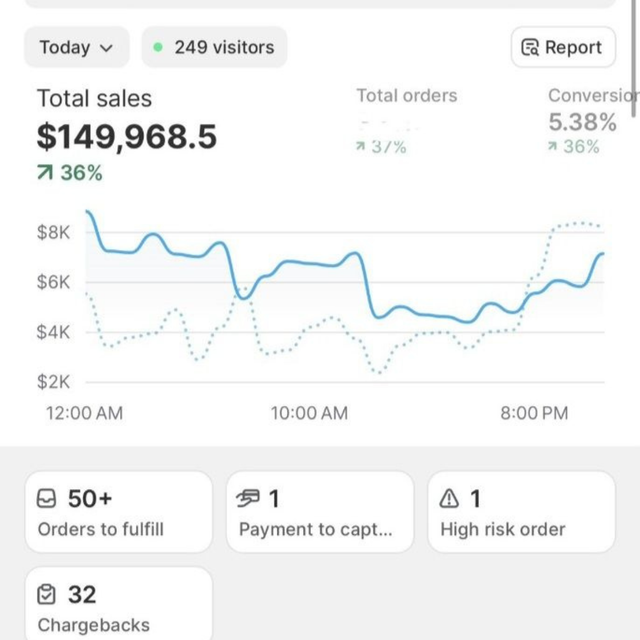Click the 10:00 AM point on sales chart
This screenshot has height=640, width=640.
pyautogui.click(x=310, y=265)
